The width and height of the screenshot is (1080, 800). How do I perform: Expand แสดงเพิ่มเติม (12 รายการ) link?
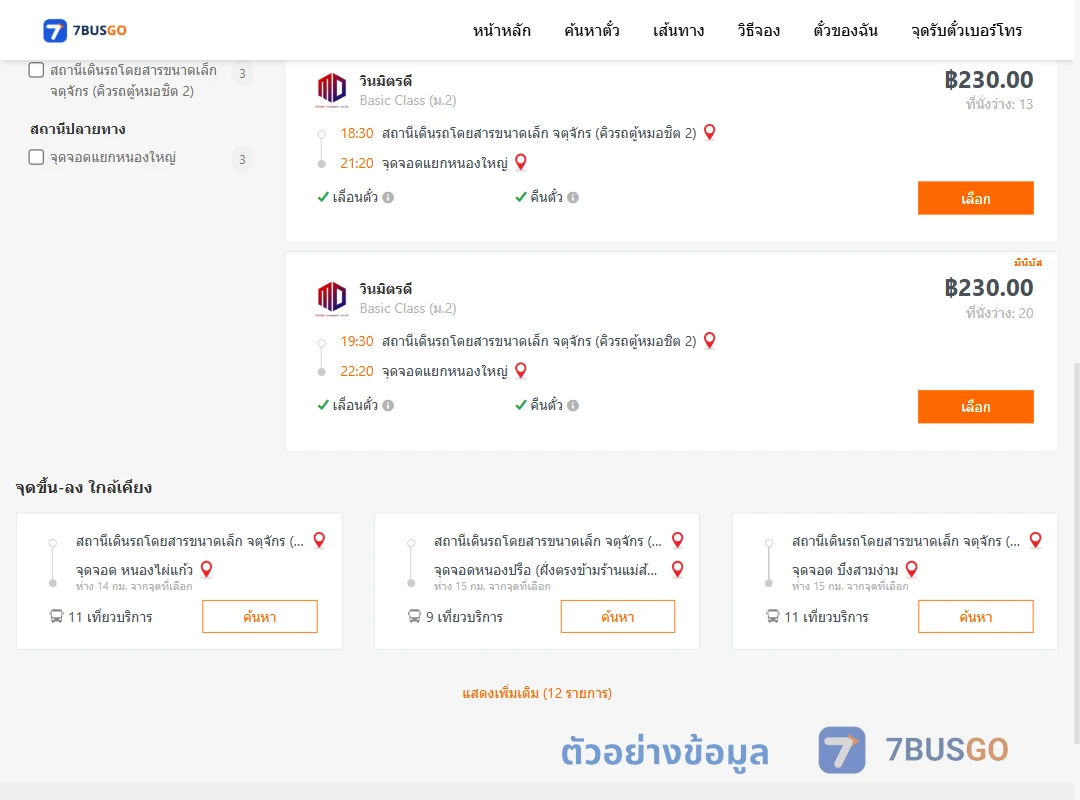537,693
